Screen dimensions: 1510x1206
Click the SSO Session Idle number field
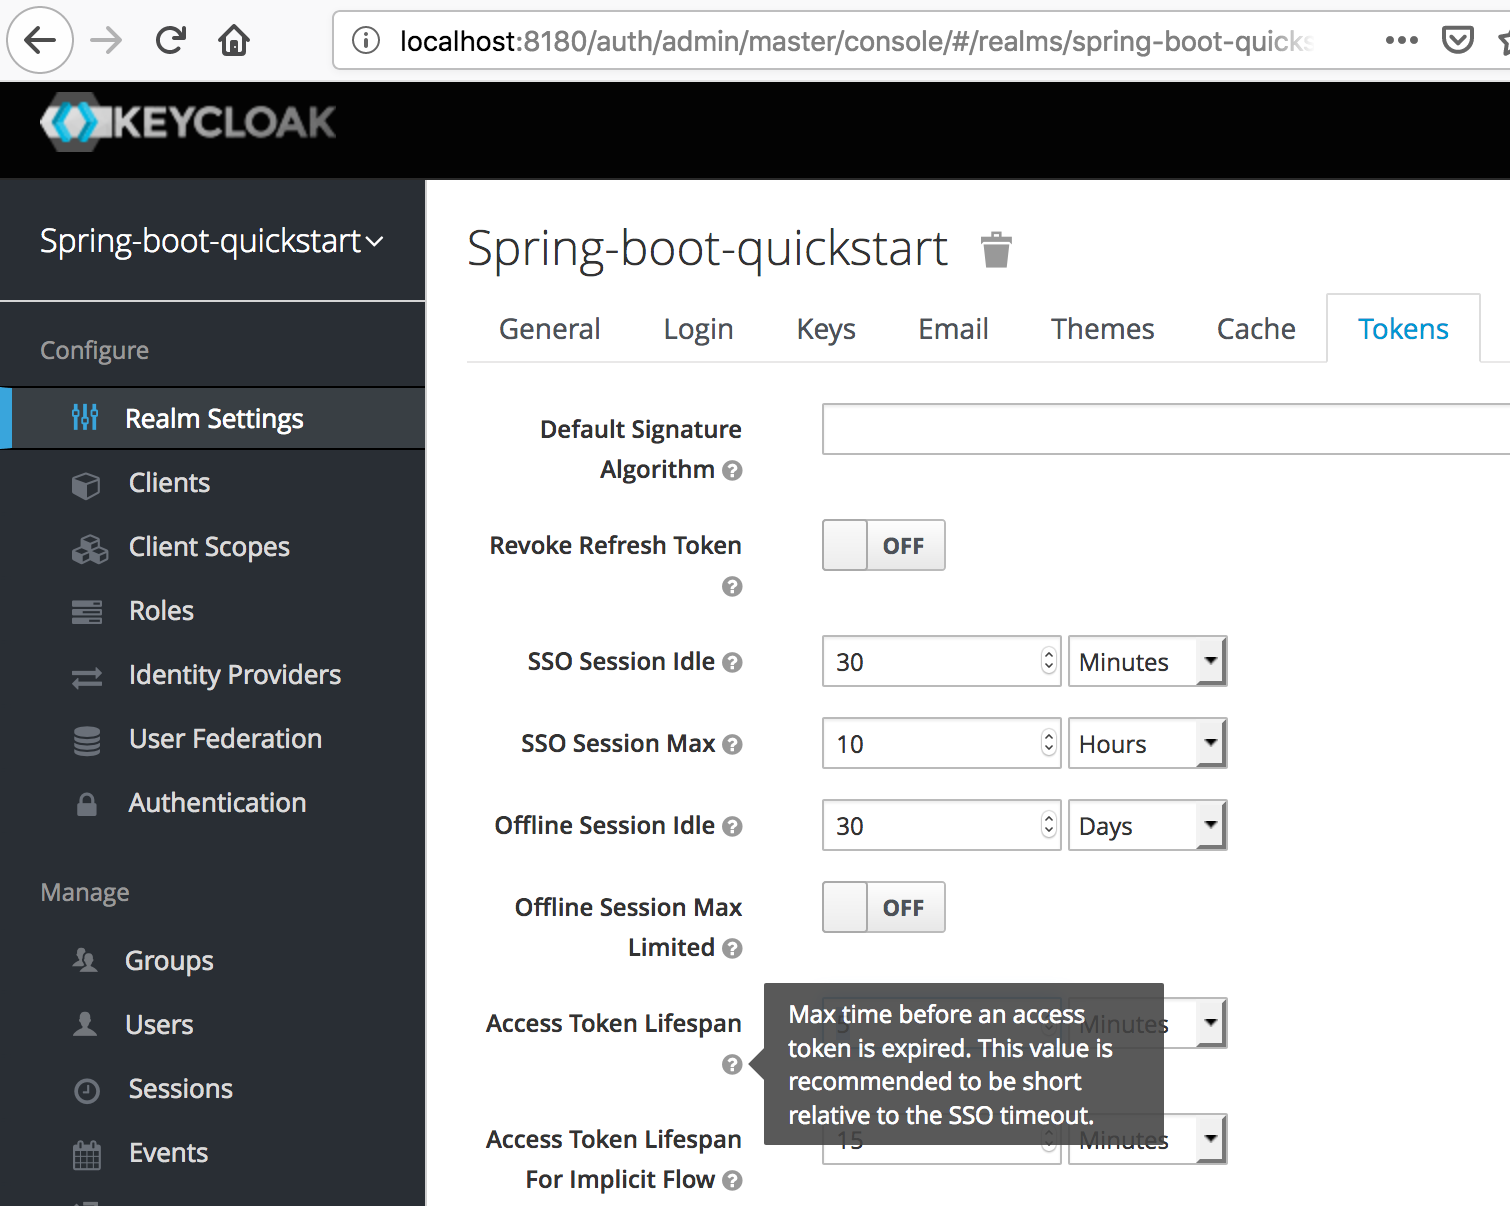[x=941, y=661]
